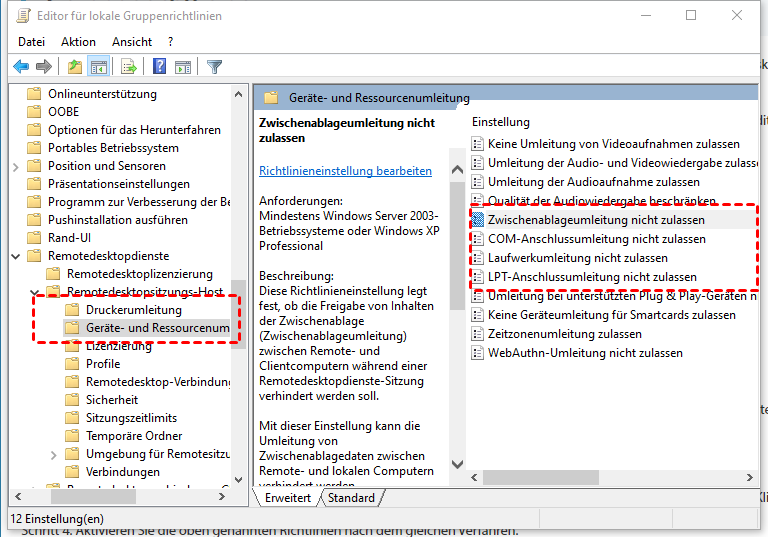Select Pushinstallation ausführen folder
This screenshot has width=768, height=537.
[118, 220]
